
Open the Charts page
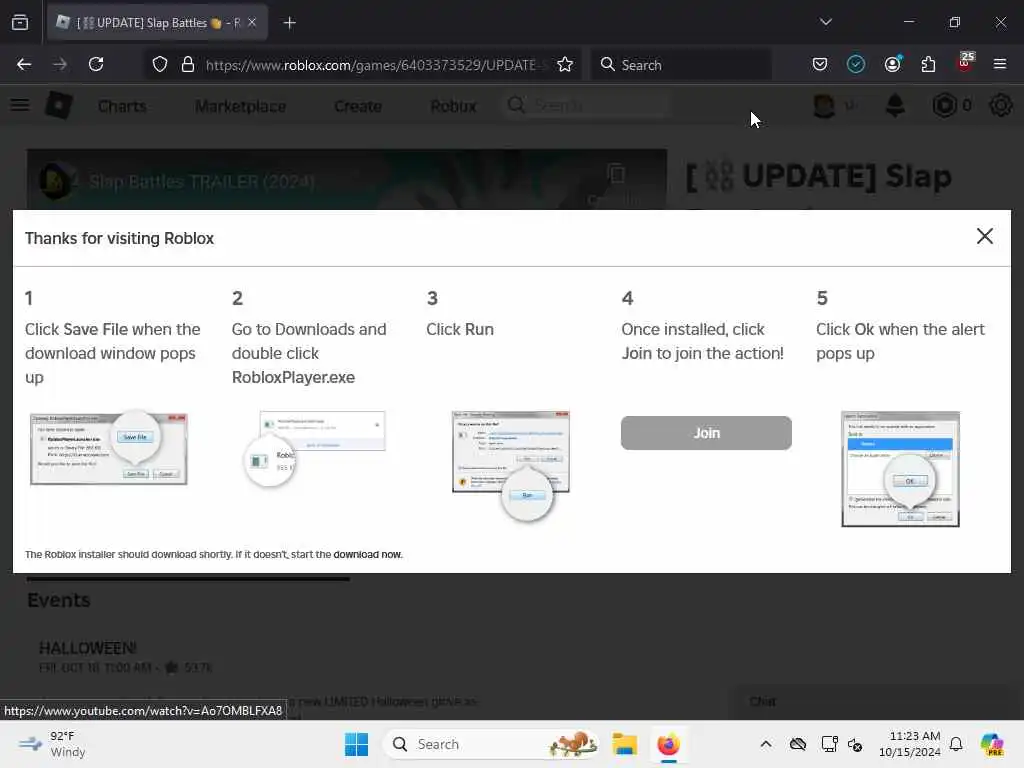click(x=122, y=106)
